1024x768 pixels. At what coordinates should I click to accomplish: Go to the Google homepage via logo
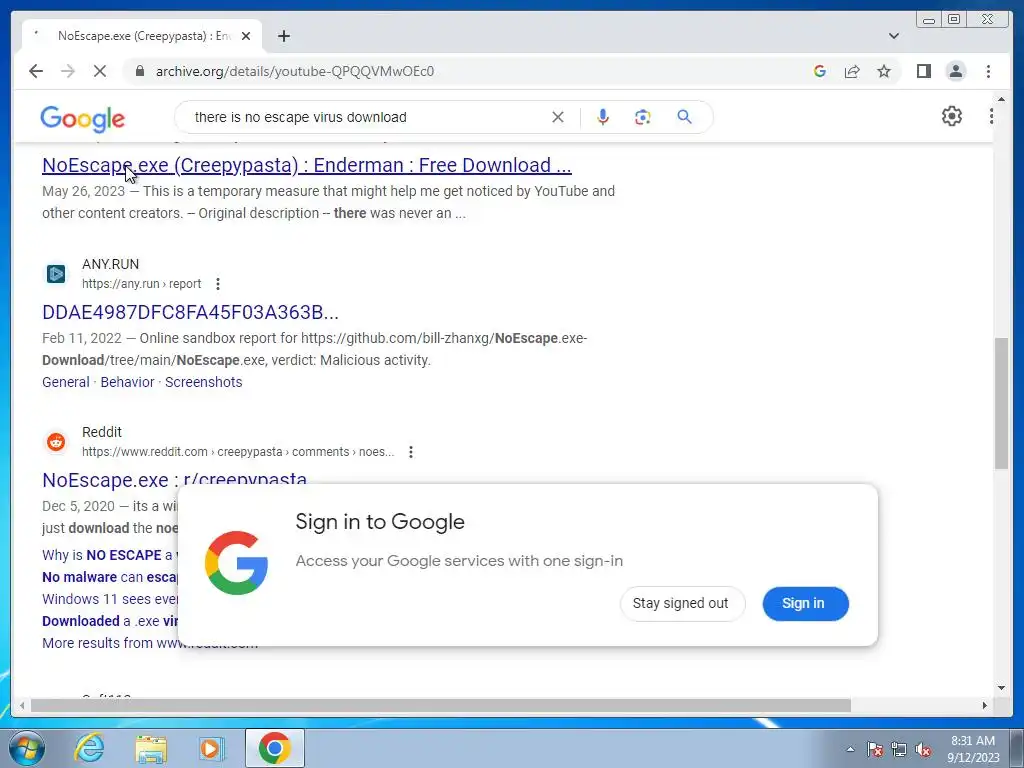click(x=82, y=118)
